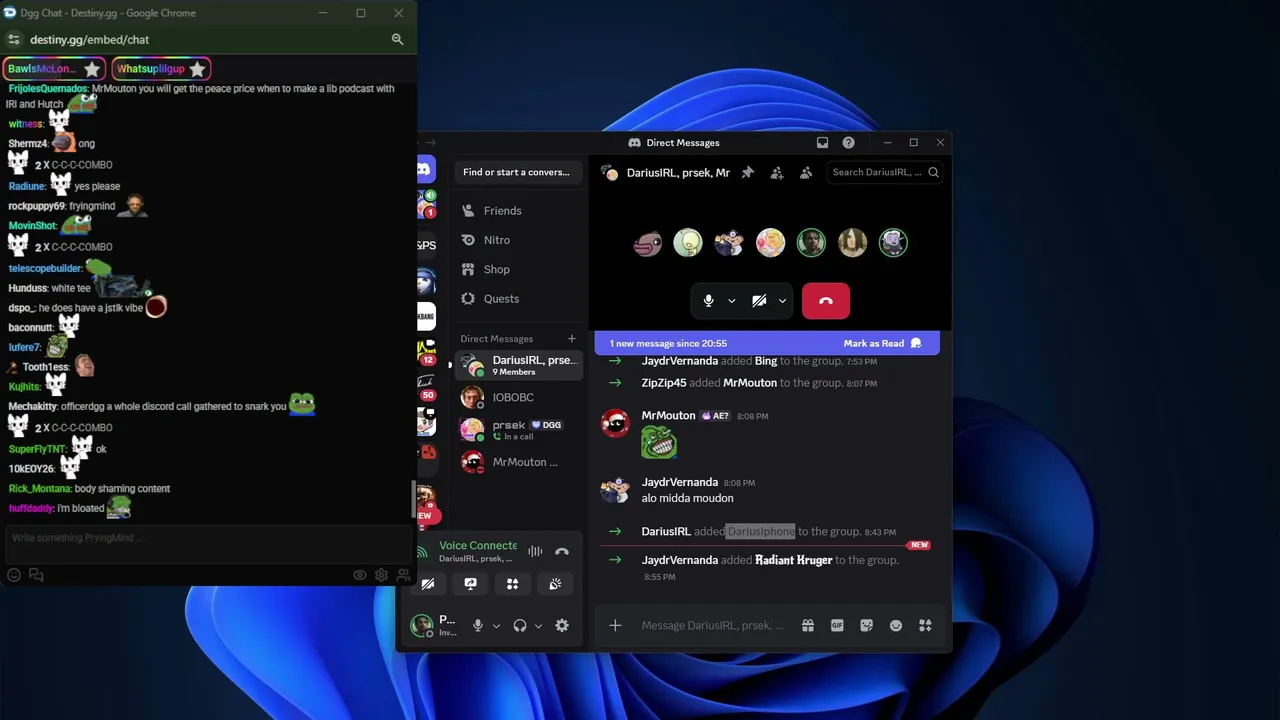Toggle the Dgg chat eye visibility icon
Viewport: 1280px width, 720px height.
tap(360, 575)
